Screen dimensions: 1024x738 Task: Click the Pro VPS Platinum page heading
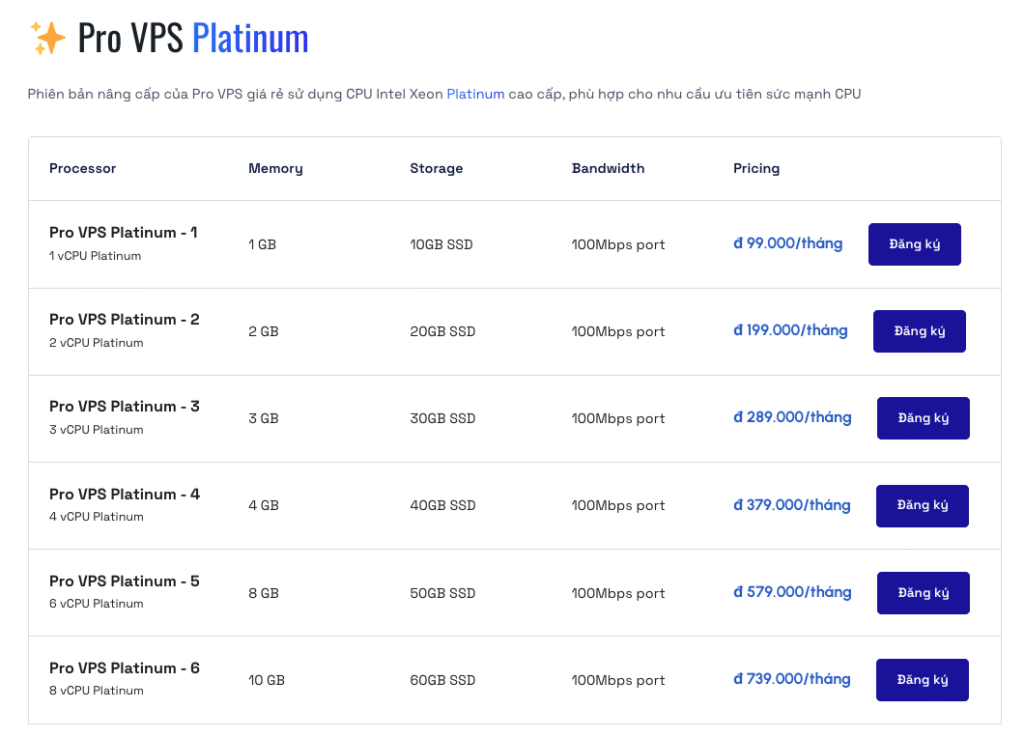[x=193, y=38]
